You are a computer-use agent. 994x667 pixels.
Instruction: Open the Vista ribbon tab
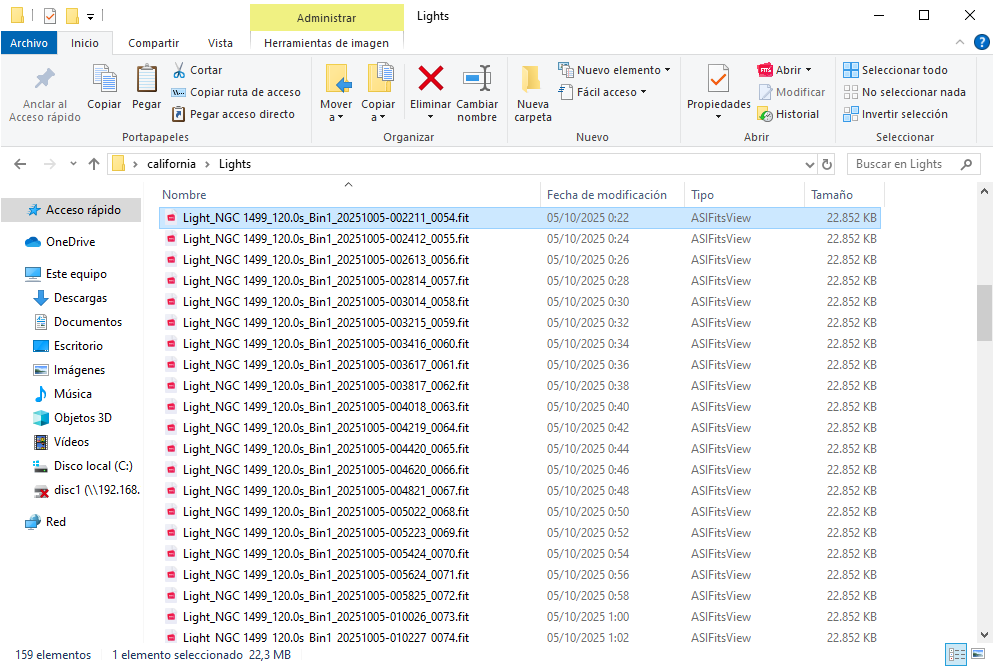coord(220,43)
